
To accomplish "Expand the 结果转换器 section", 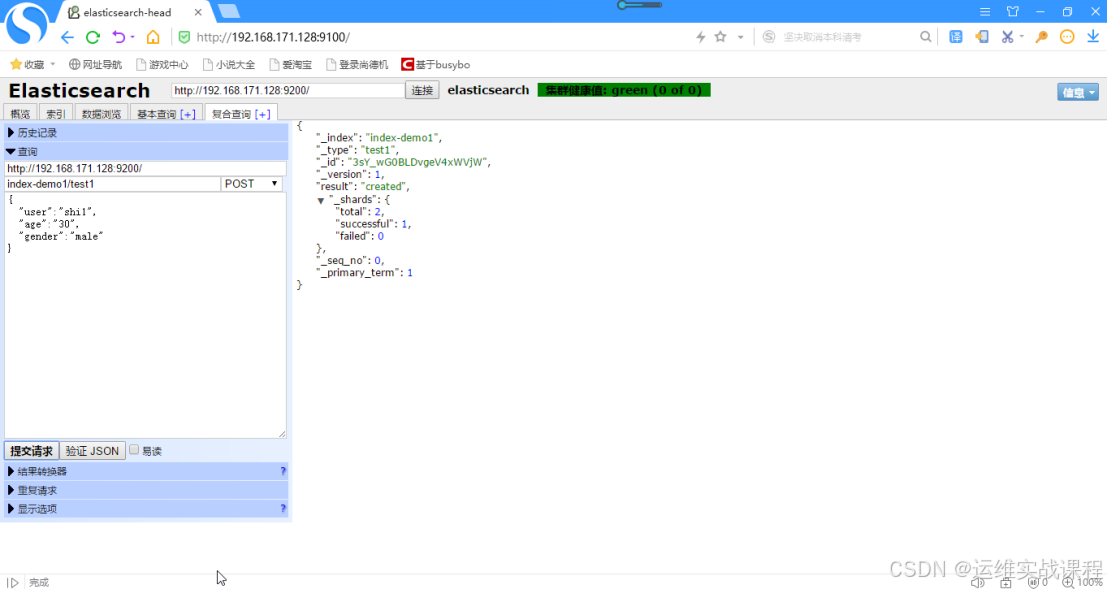I will (x=146, y=471).
